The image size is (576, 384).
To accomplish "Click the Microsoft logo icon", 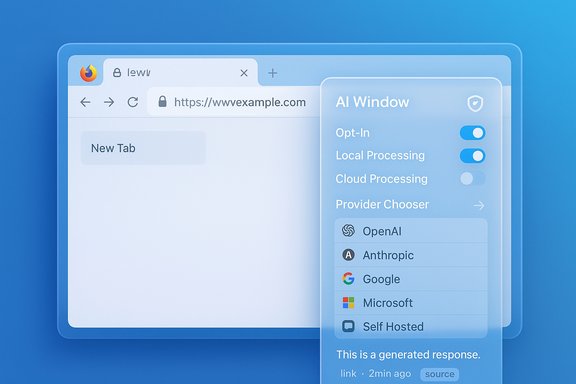I will pos(348,302).
